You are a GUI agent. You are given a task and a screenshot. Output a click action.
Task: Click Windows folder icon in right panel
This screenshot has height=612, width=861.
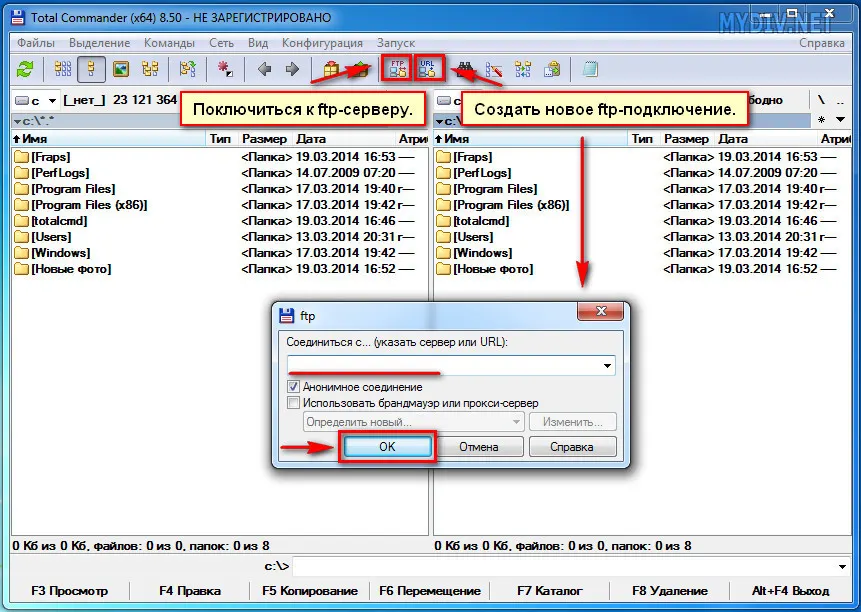pyautogui.click(x=443, y=253)
